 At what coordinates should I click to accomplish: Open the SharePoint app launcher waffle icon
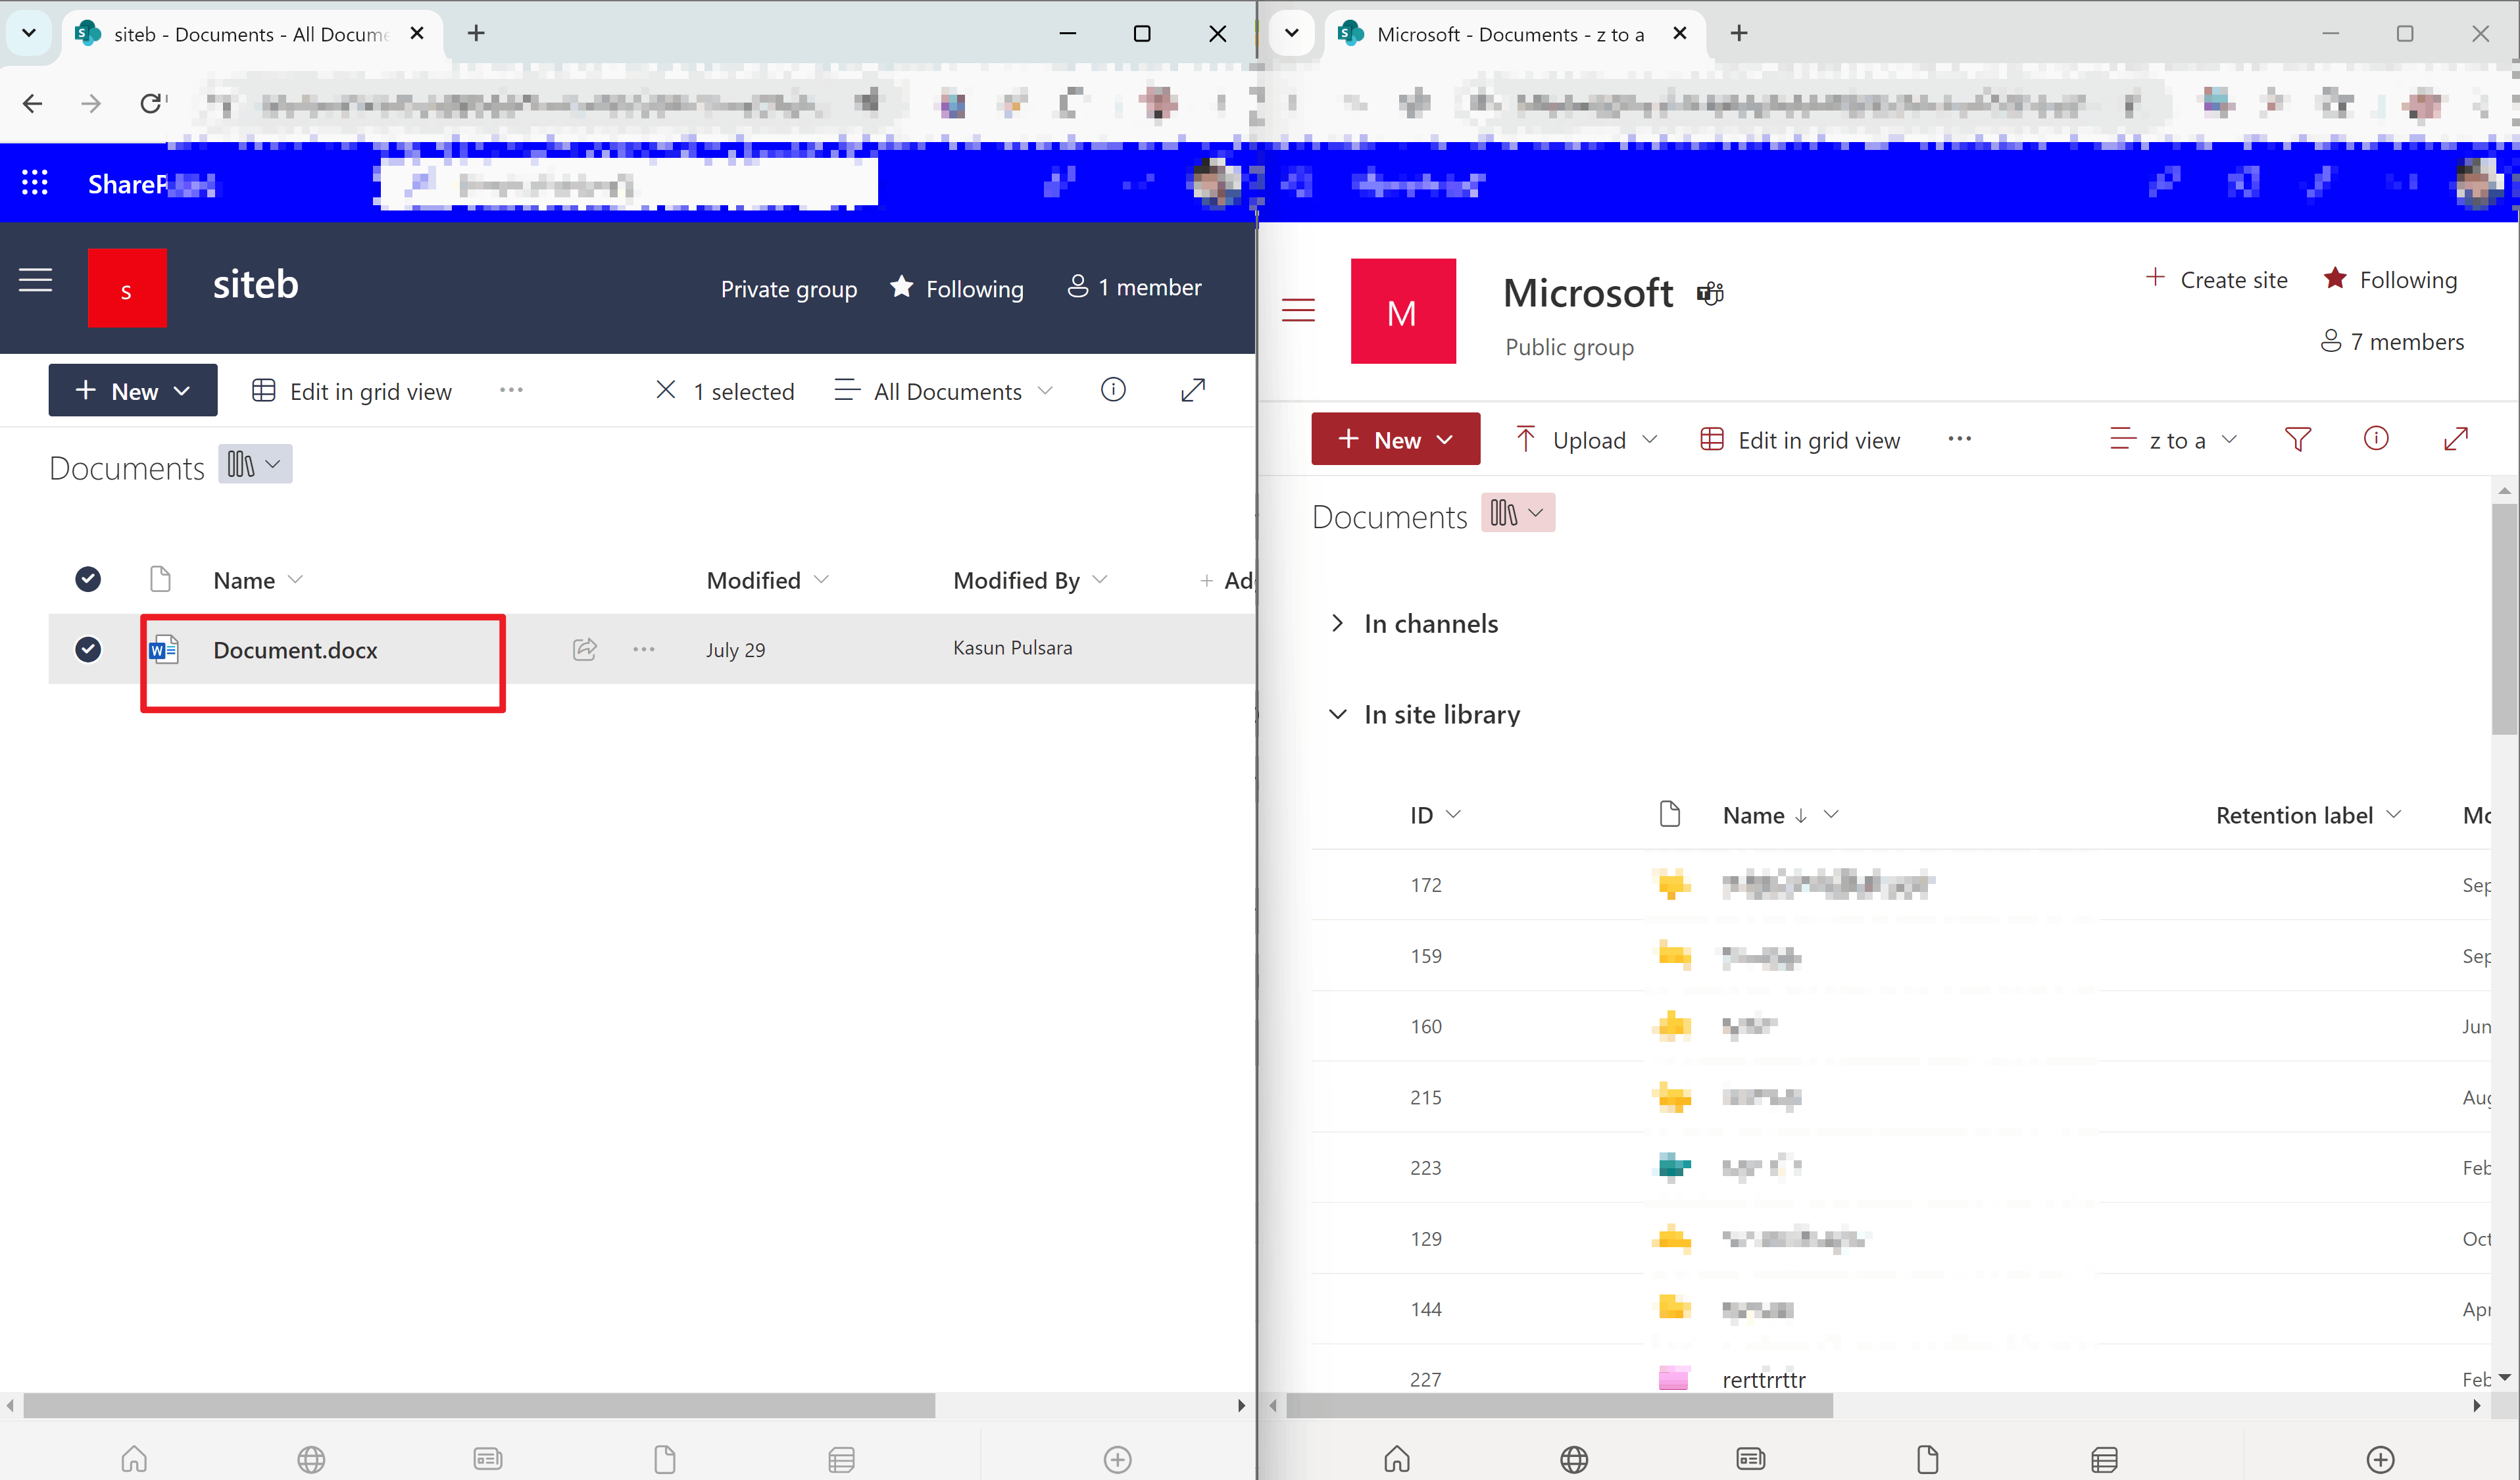(x=34, y=182)
